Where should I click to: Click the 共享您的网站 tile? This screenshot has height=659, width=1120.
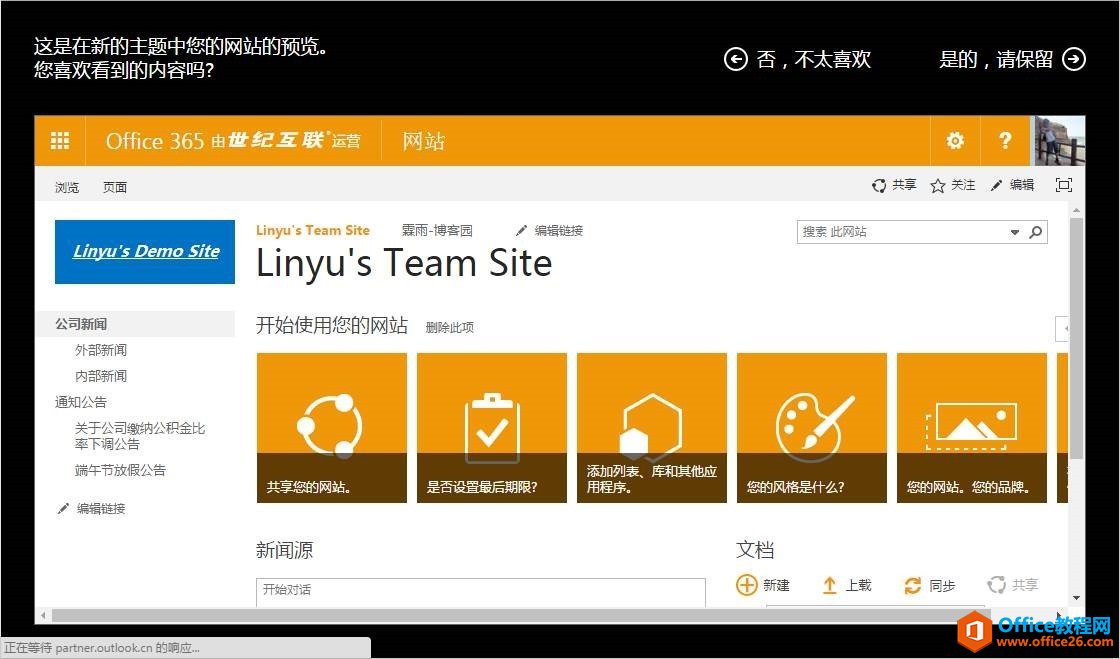[332, 428]
